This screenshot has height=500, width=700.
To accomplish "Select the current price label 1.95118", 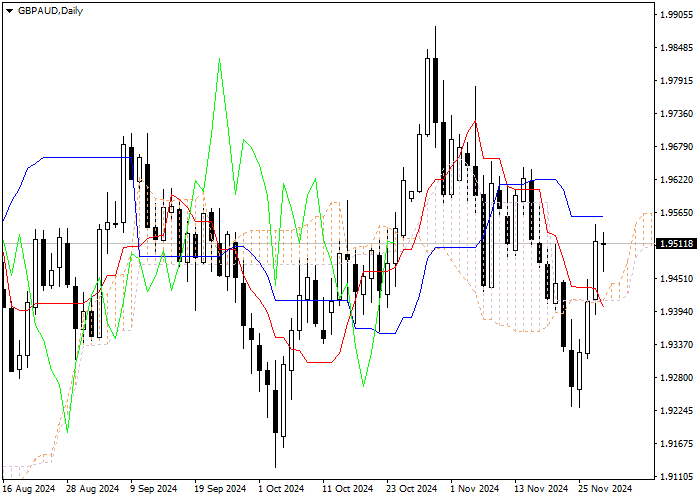I will (676, 244).
